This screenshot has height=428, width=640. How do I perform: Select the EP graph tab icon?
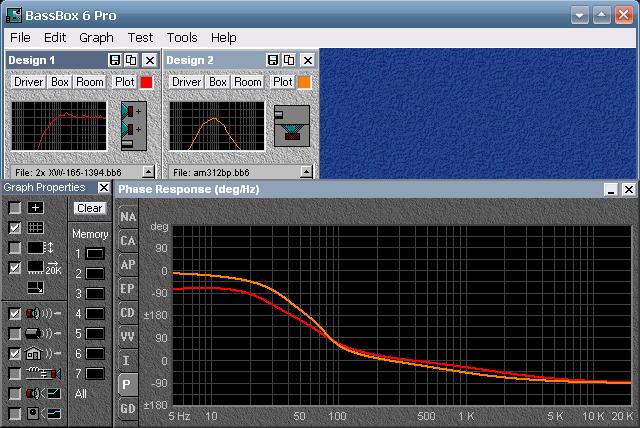(128, 289)
